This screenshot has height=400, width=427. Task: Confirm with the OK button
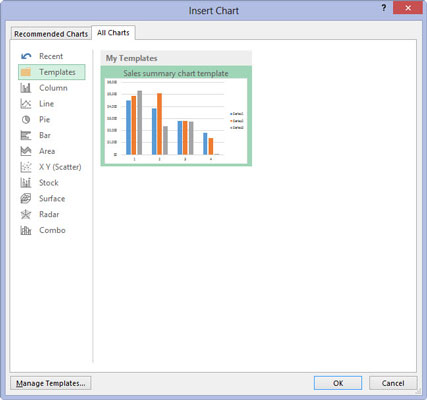tap(338, 383)
